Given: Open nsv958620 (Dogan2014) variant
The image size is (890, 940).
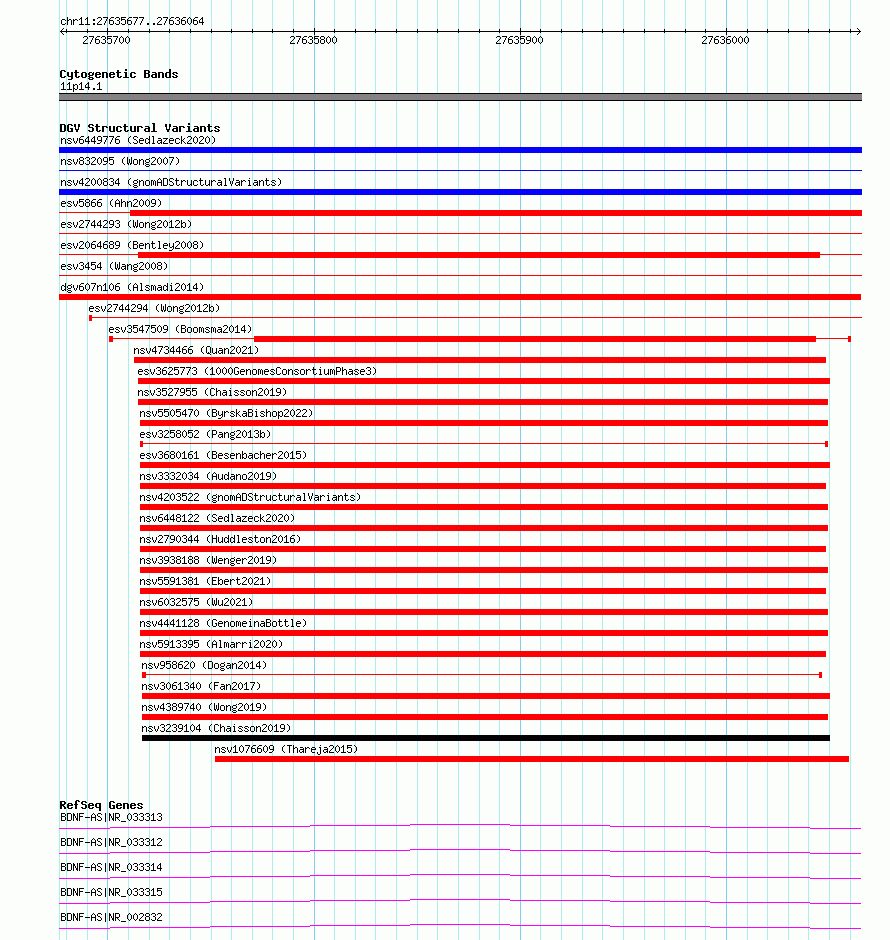Looking at the screenshot, I should (x=204, y=665).
